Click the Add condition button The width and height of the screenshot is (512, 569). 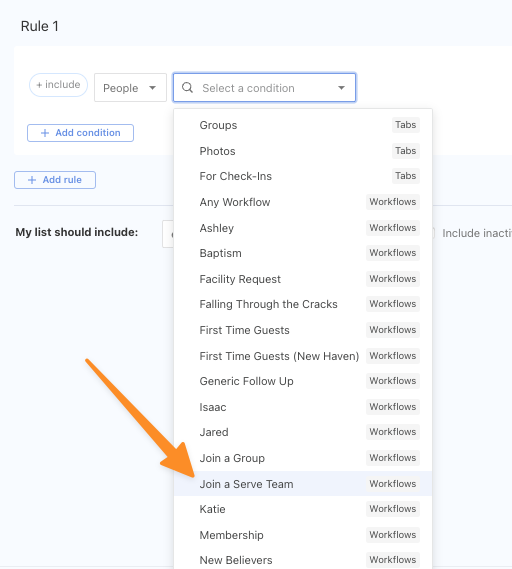80,133
